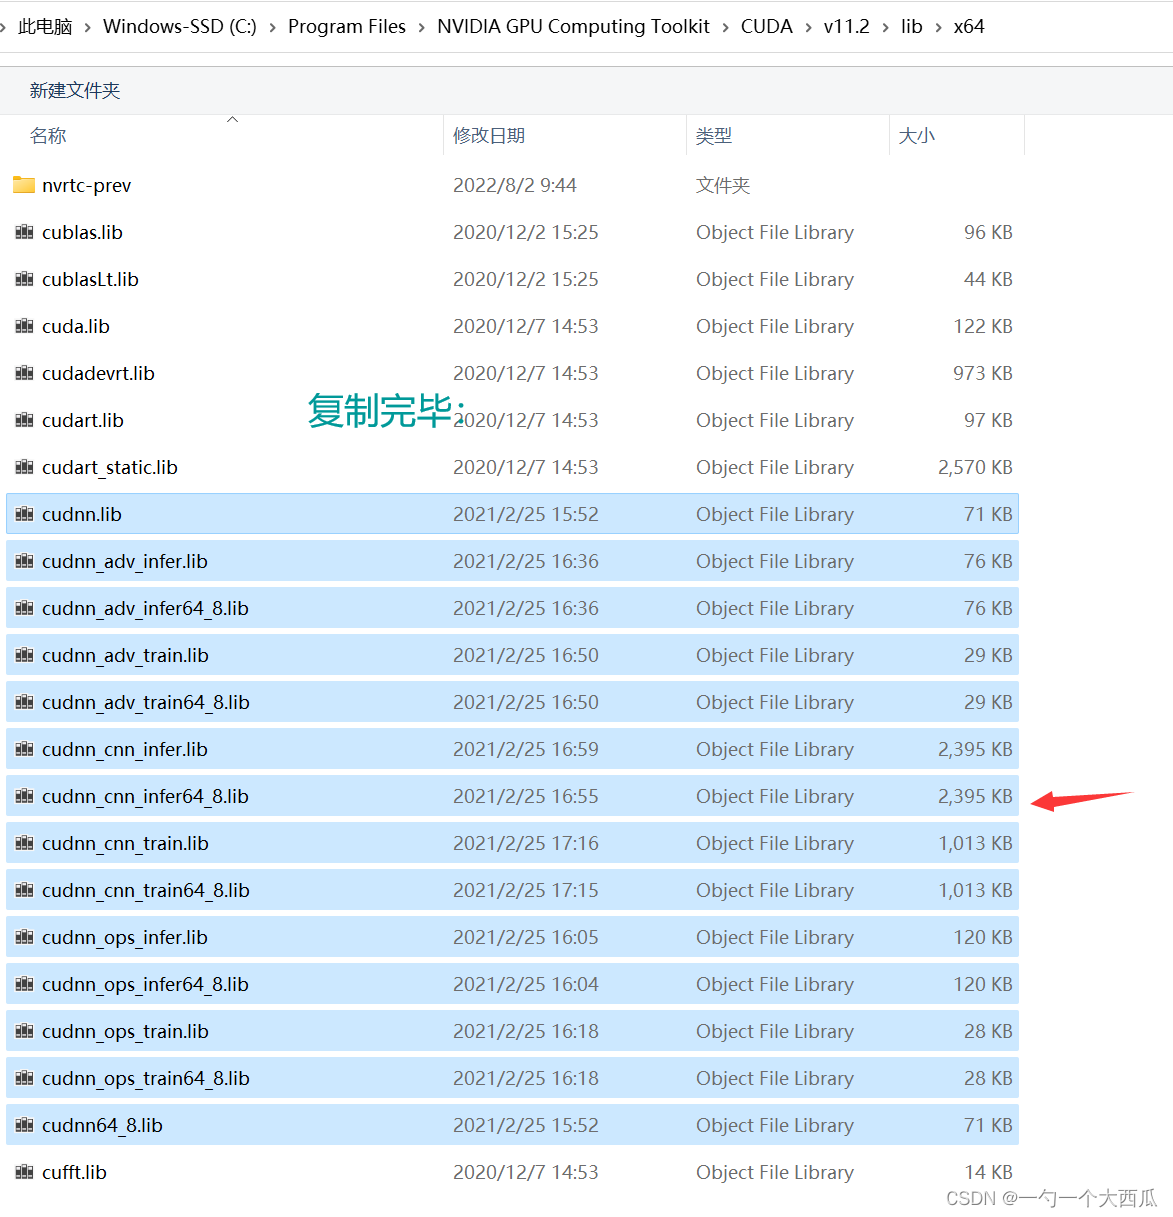Expand the chevron after NVIDIA GPU Computing Toolkit

click(725, 27)
